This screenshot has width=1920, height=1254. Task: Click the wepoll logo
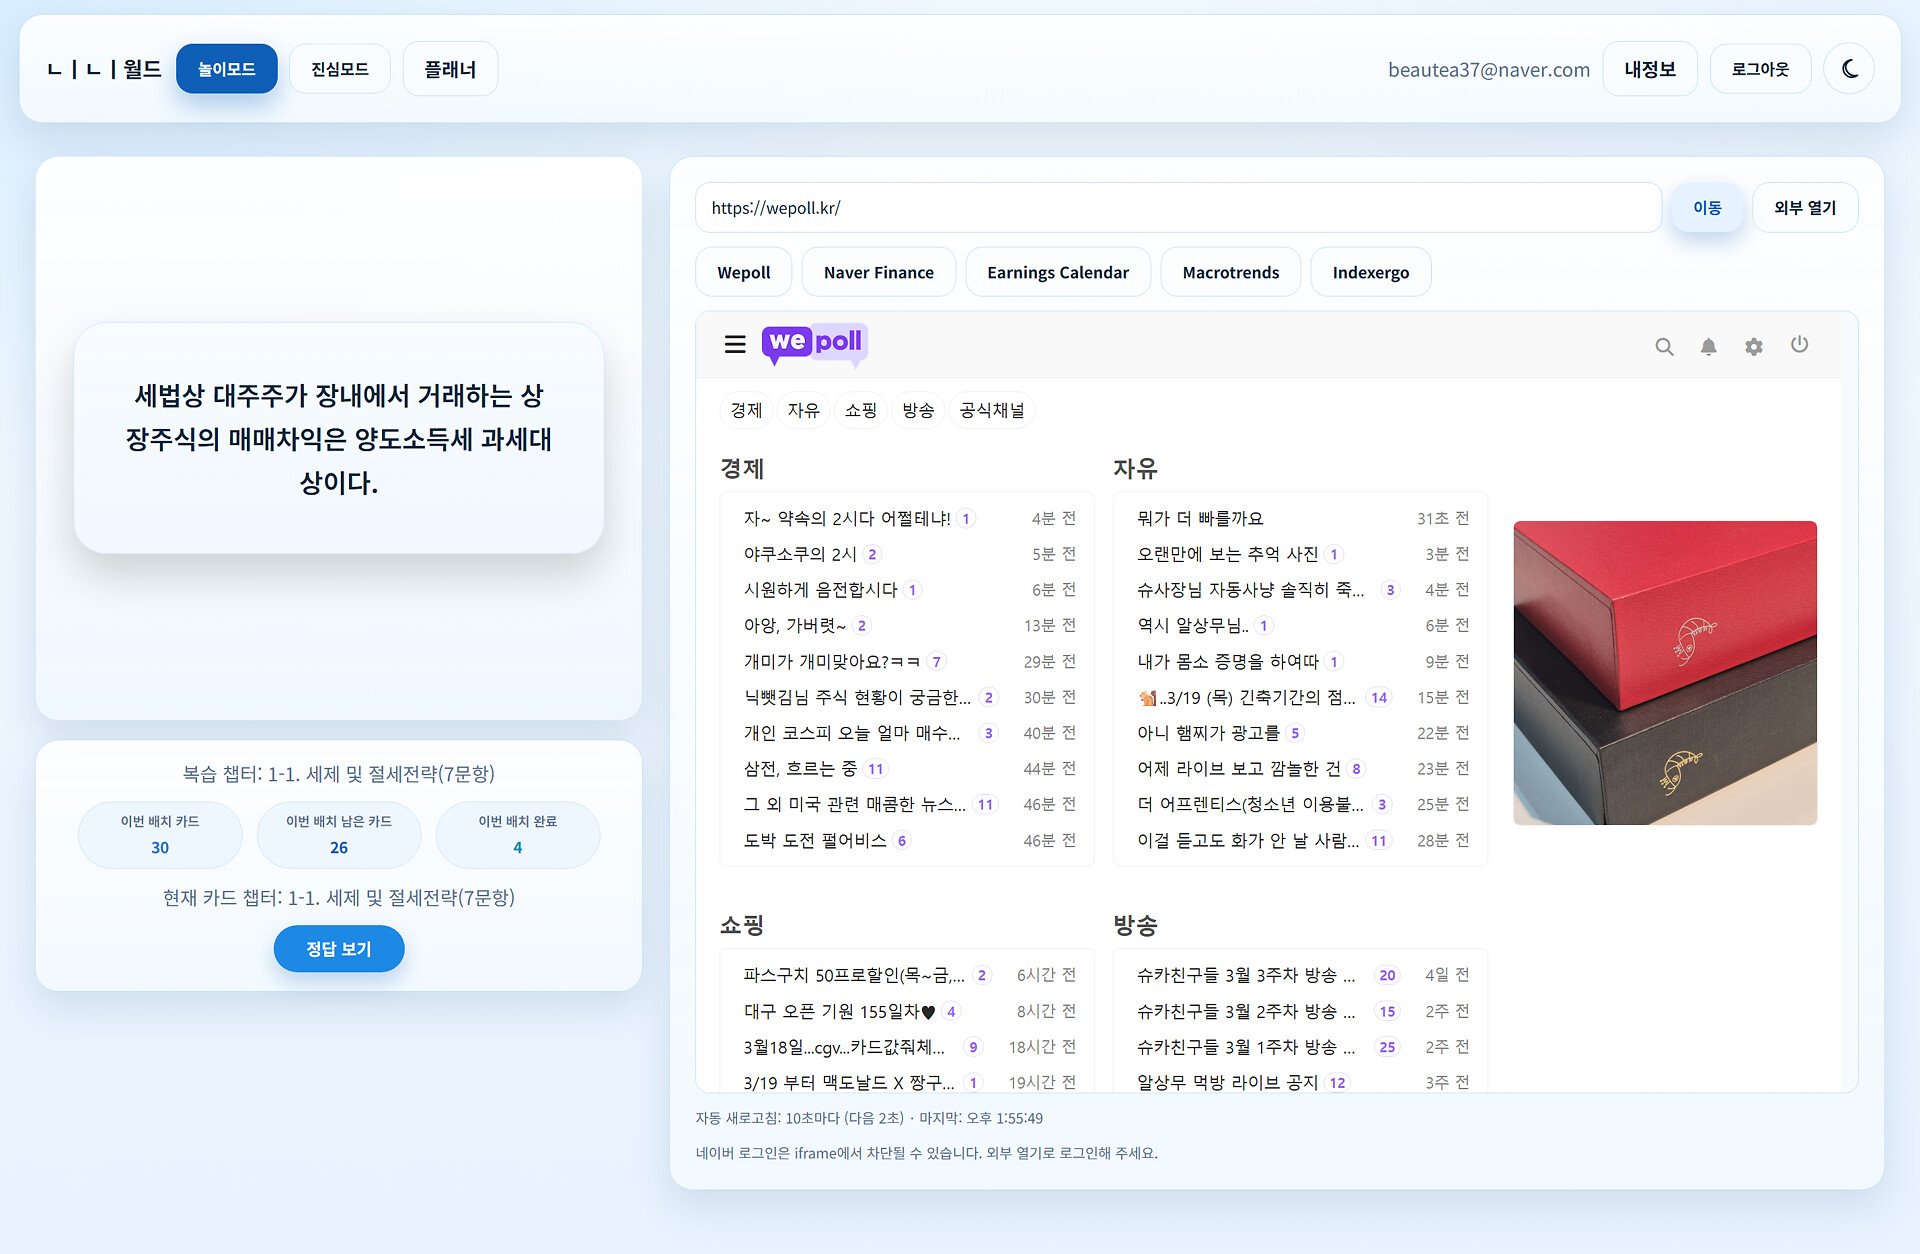[814, 343]
